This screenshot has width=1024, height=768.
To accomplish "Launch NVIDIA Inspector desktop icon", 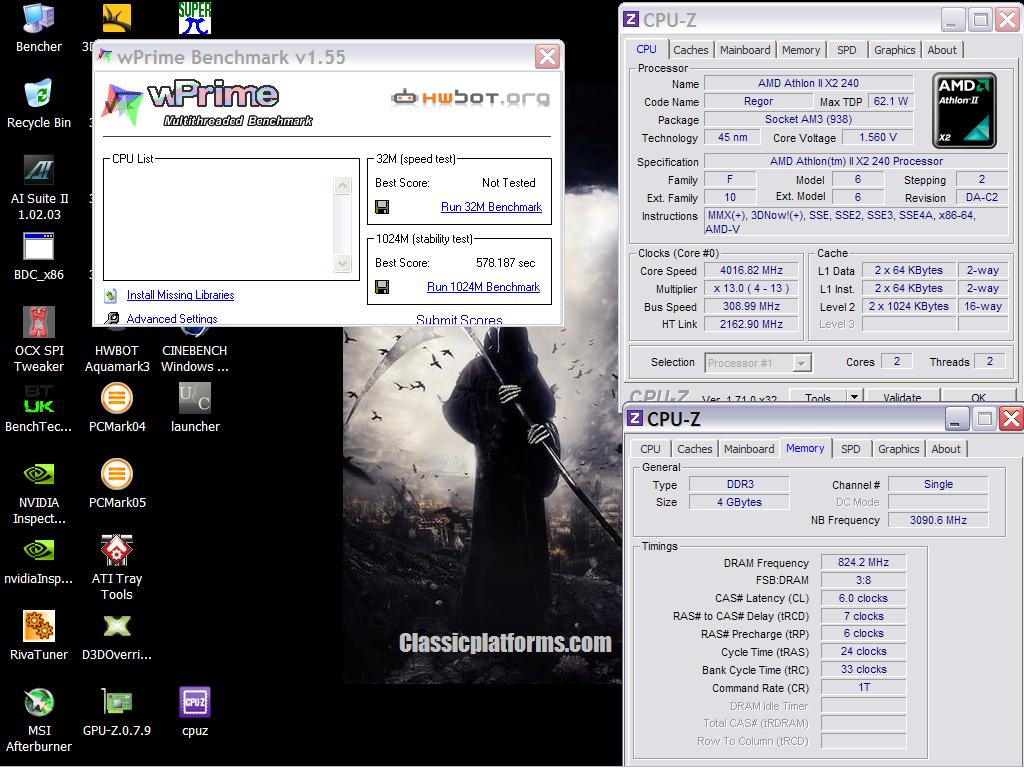I will (39, 492).
